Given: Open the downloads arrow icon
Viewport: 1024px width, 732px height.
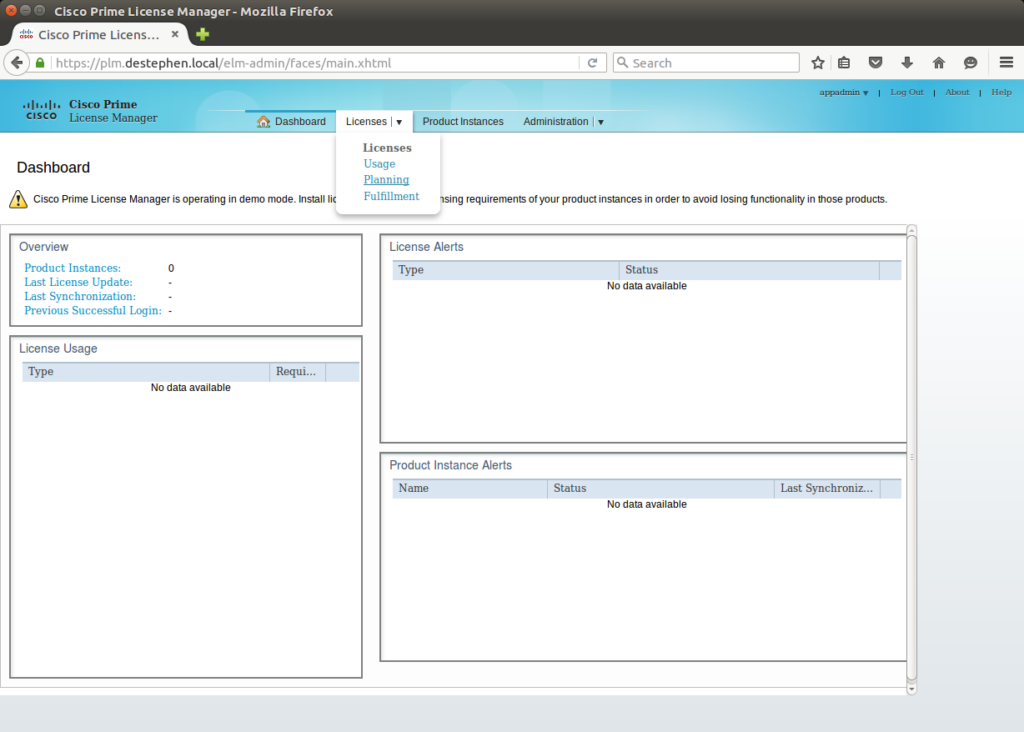Looking at the screenshot, I should tap(907, 63).
